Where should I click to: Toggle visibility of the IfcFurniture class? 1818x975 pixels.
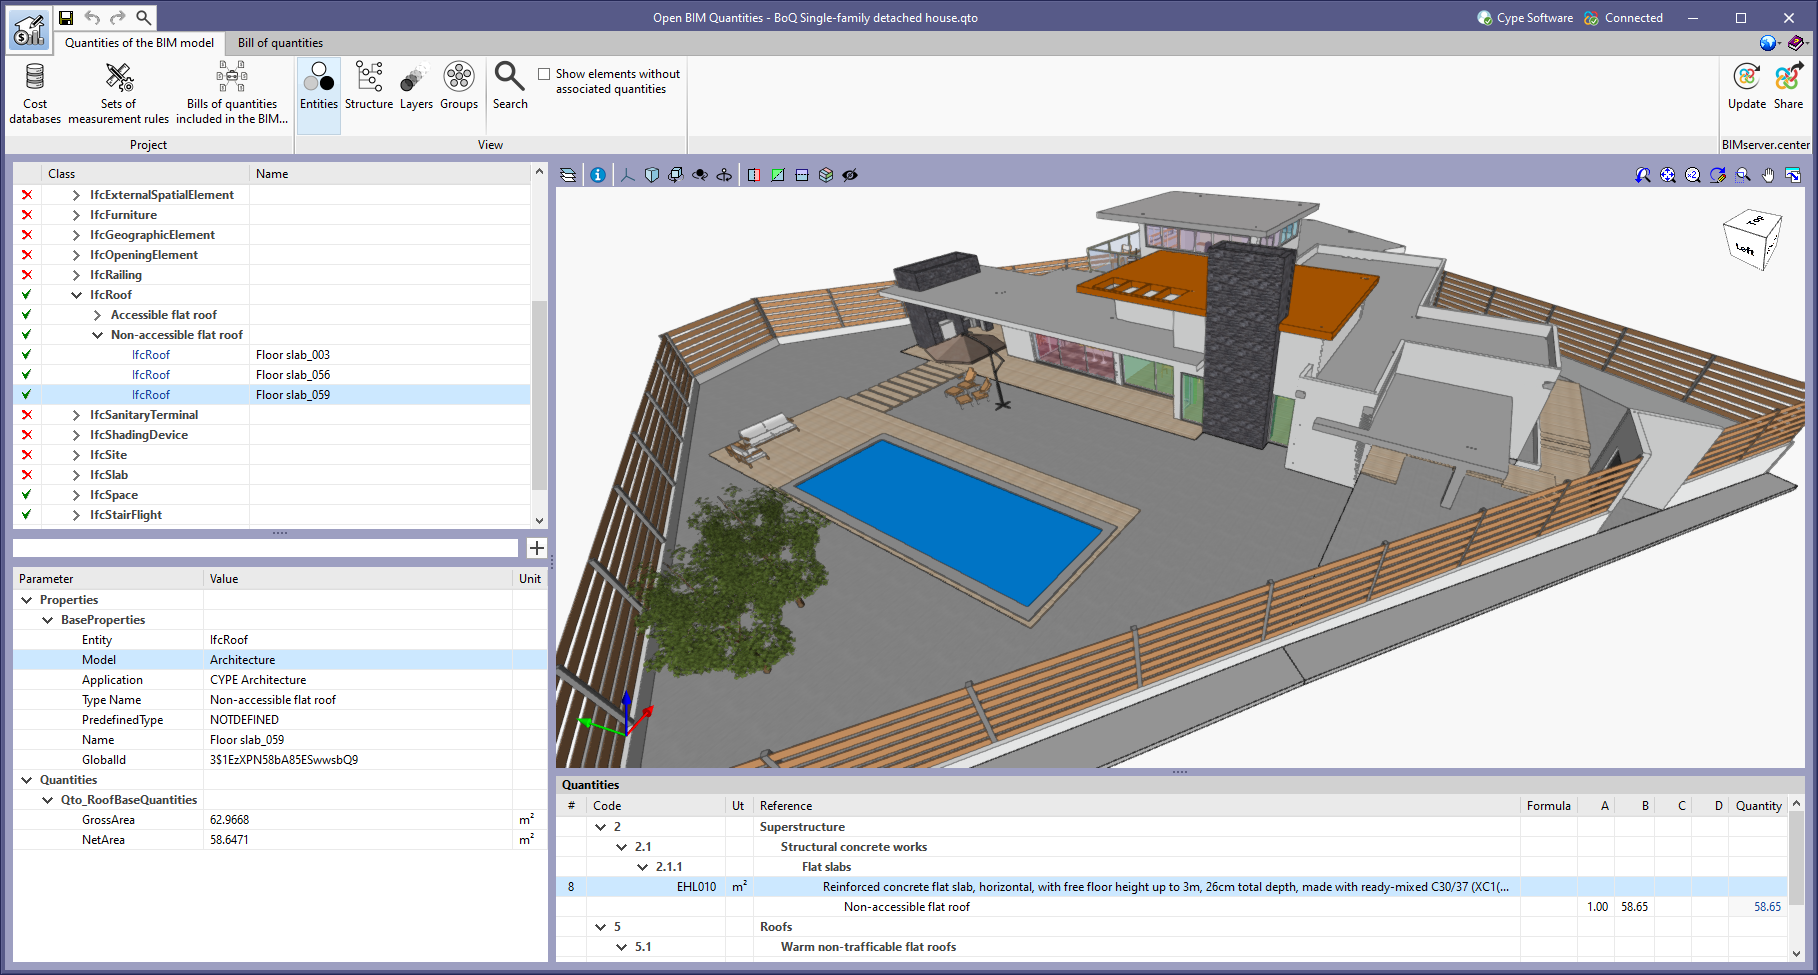point(25,214)
